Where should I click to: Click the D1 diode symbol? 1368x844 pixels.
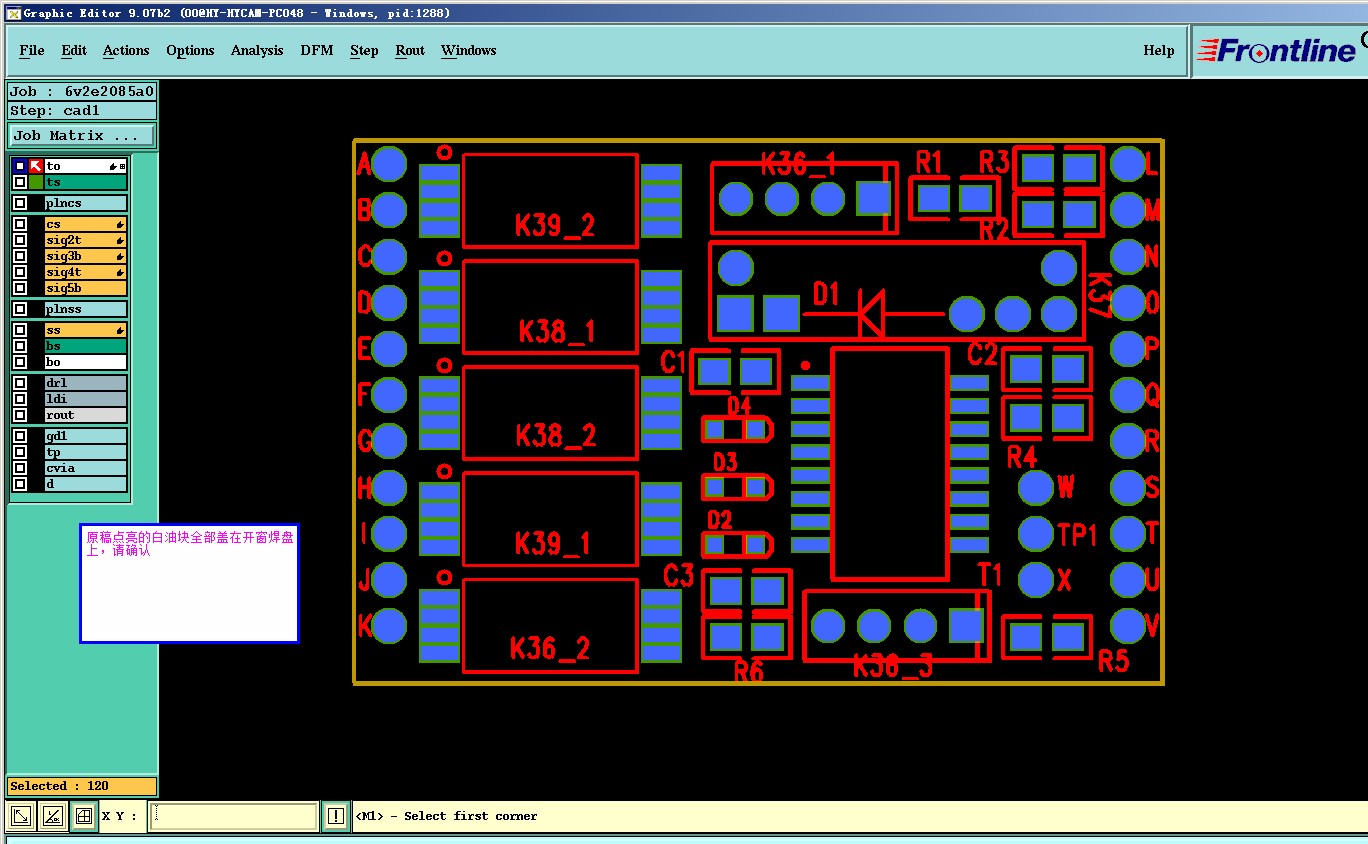pyautogui.click(x=873, y=313)
